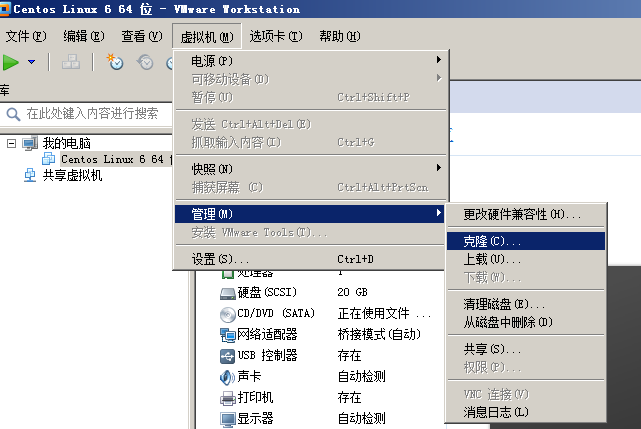641x429 pixels.
Task: Choose 克隆(C)... submenu entry
Action: 526,241
